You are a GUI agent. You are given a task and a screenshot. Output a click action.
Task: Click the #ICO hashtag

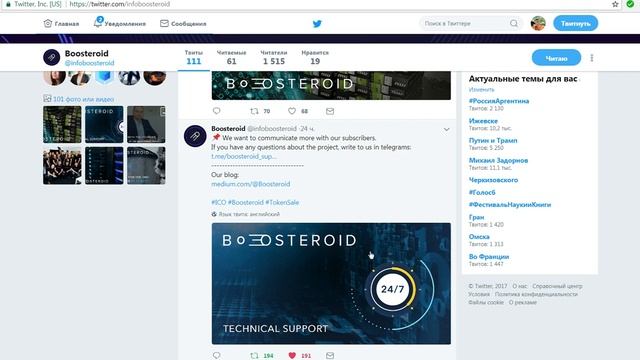(x=218, y=202)
